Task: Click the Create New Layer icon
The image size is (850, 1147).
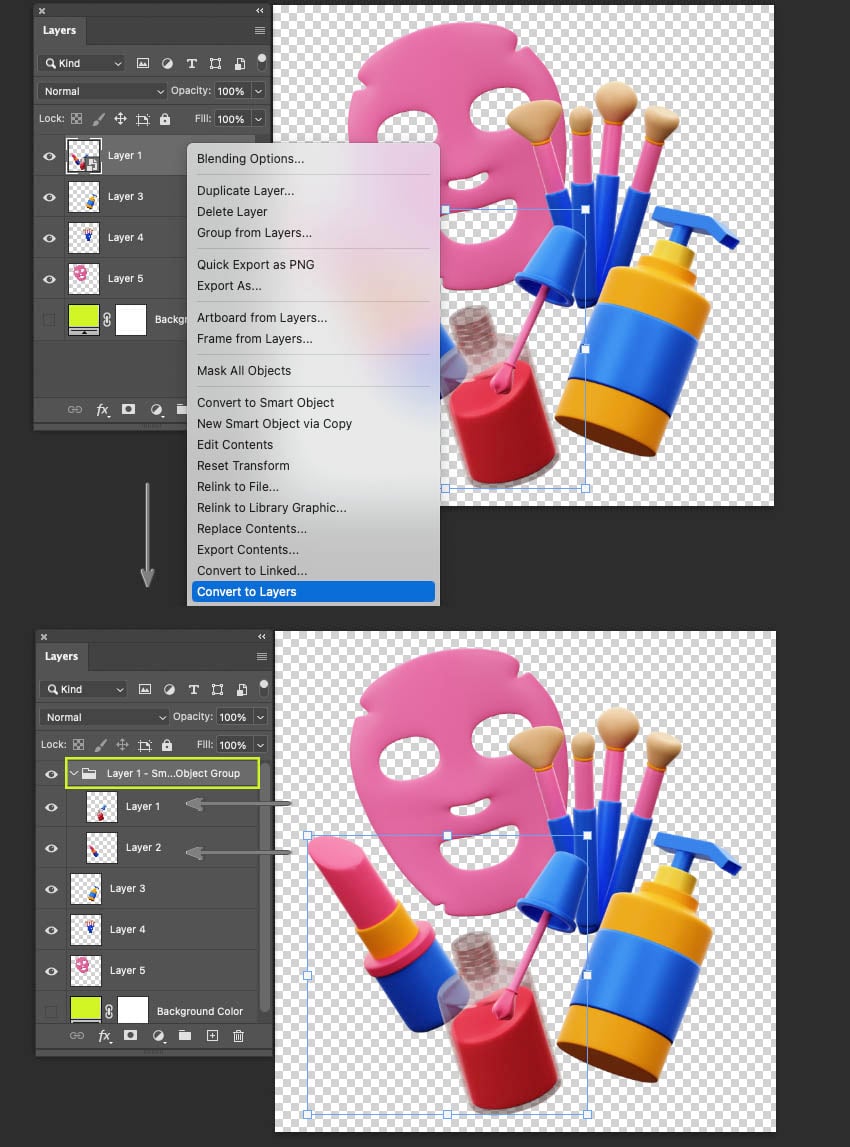Action: pyautogui.click(x=211, y=1036)
